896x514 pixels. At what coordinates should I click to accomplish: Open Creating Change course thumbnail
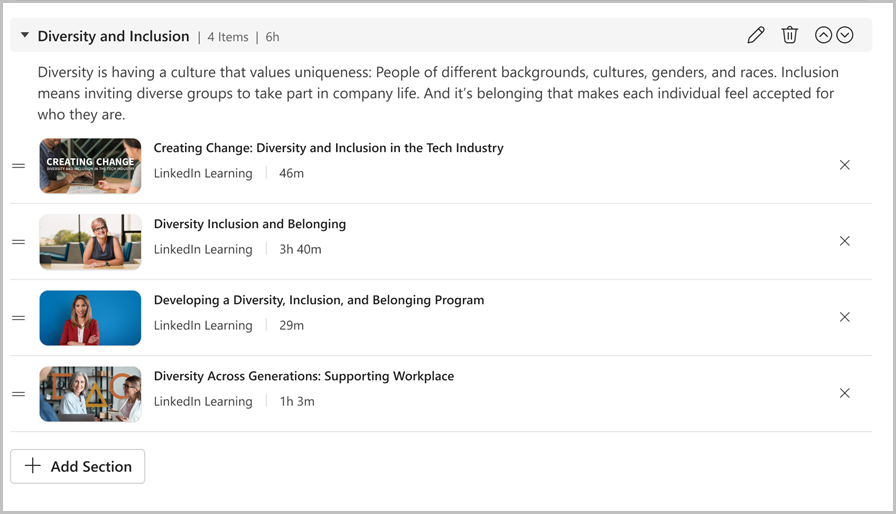[x=90, y=166]
